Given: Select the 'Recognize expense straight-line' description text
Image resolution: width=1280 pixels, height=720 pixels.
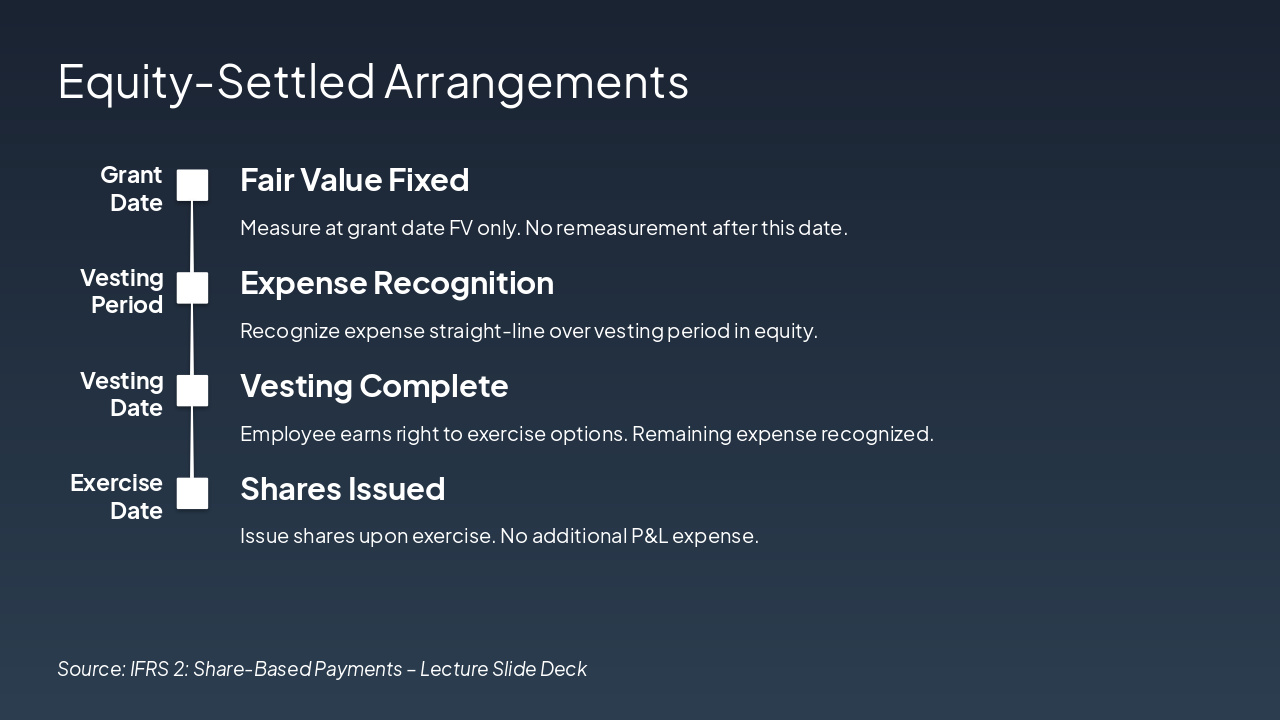Looking at the screenshot, I should [x=528, y=331].
